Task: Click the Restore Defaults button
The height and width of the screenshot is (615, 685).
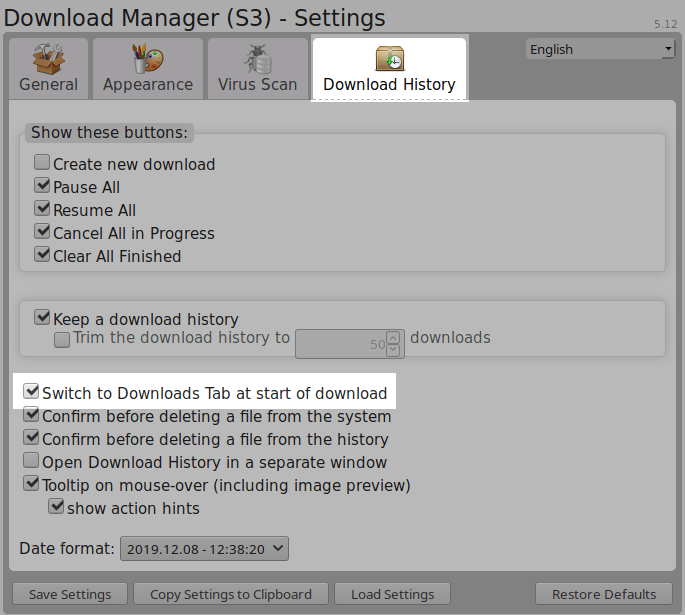Action: click(604, 594)
